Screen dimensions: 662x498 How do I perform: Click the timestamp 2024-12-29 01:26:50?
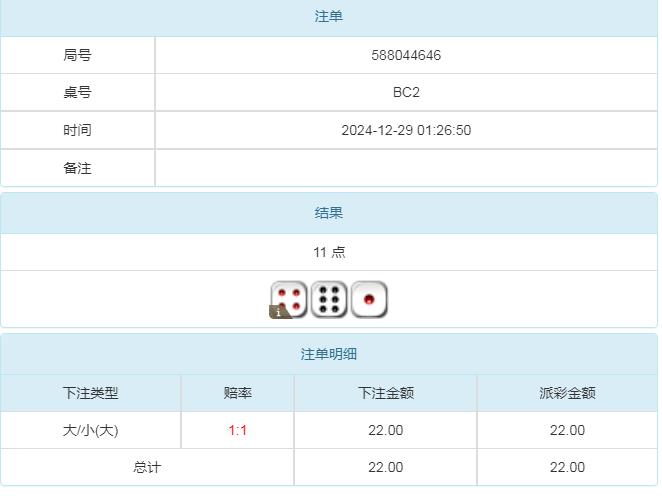tap(405, 130)
